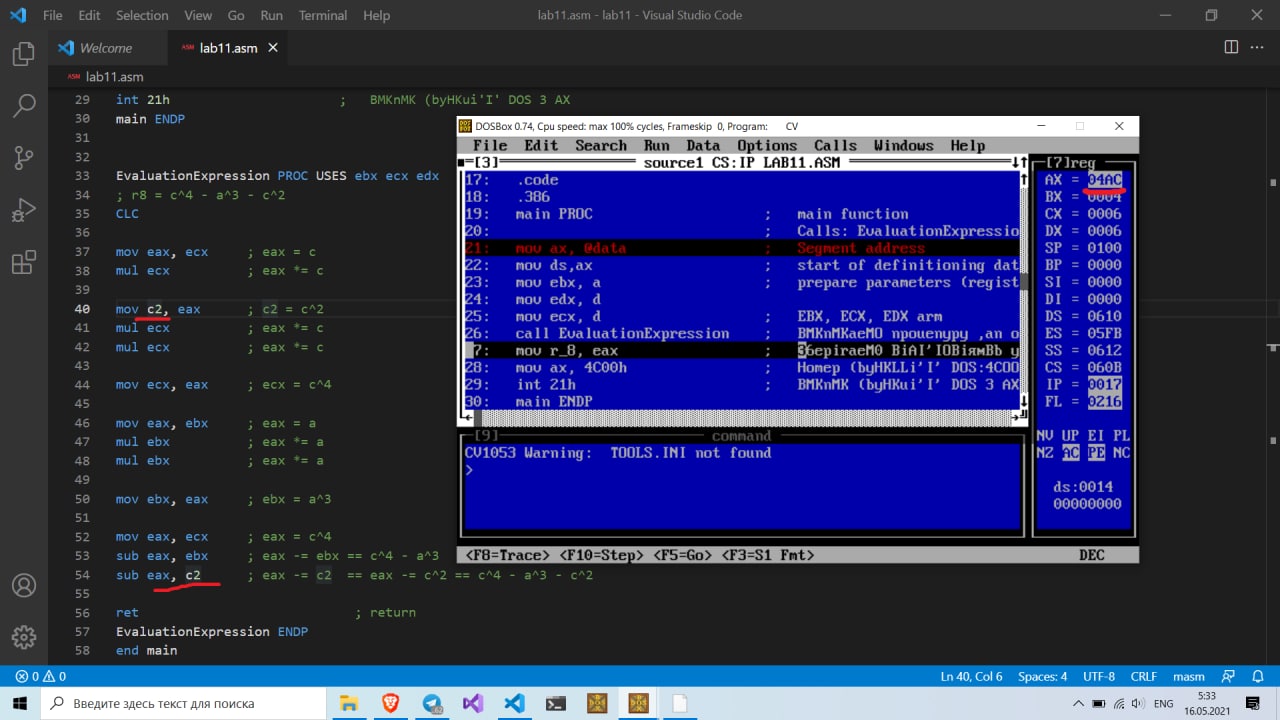Screen dimensions: 1280x720
Task: Close the lab11.asm editor tab
Action: [x=274, y=48]
